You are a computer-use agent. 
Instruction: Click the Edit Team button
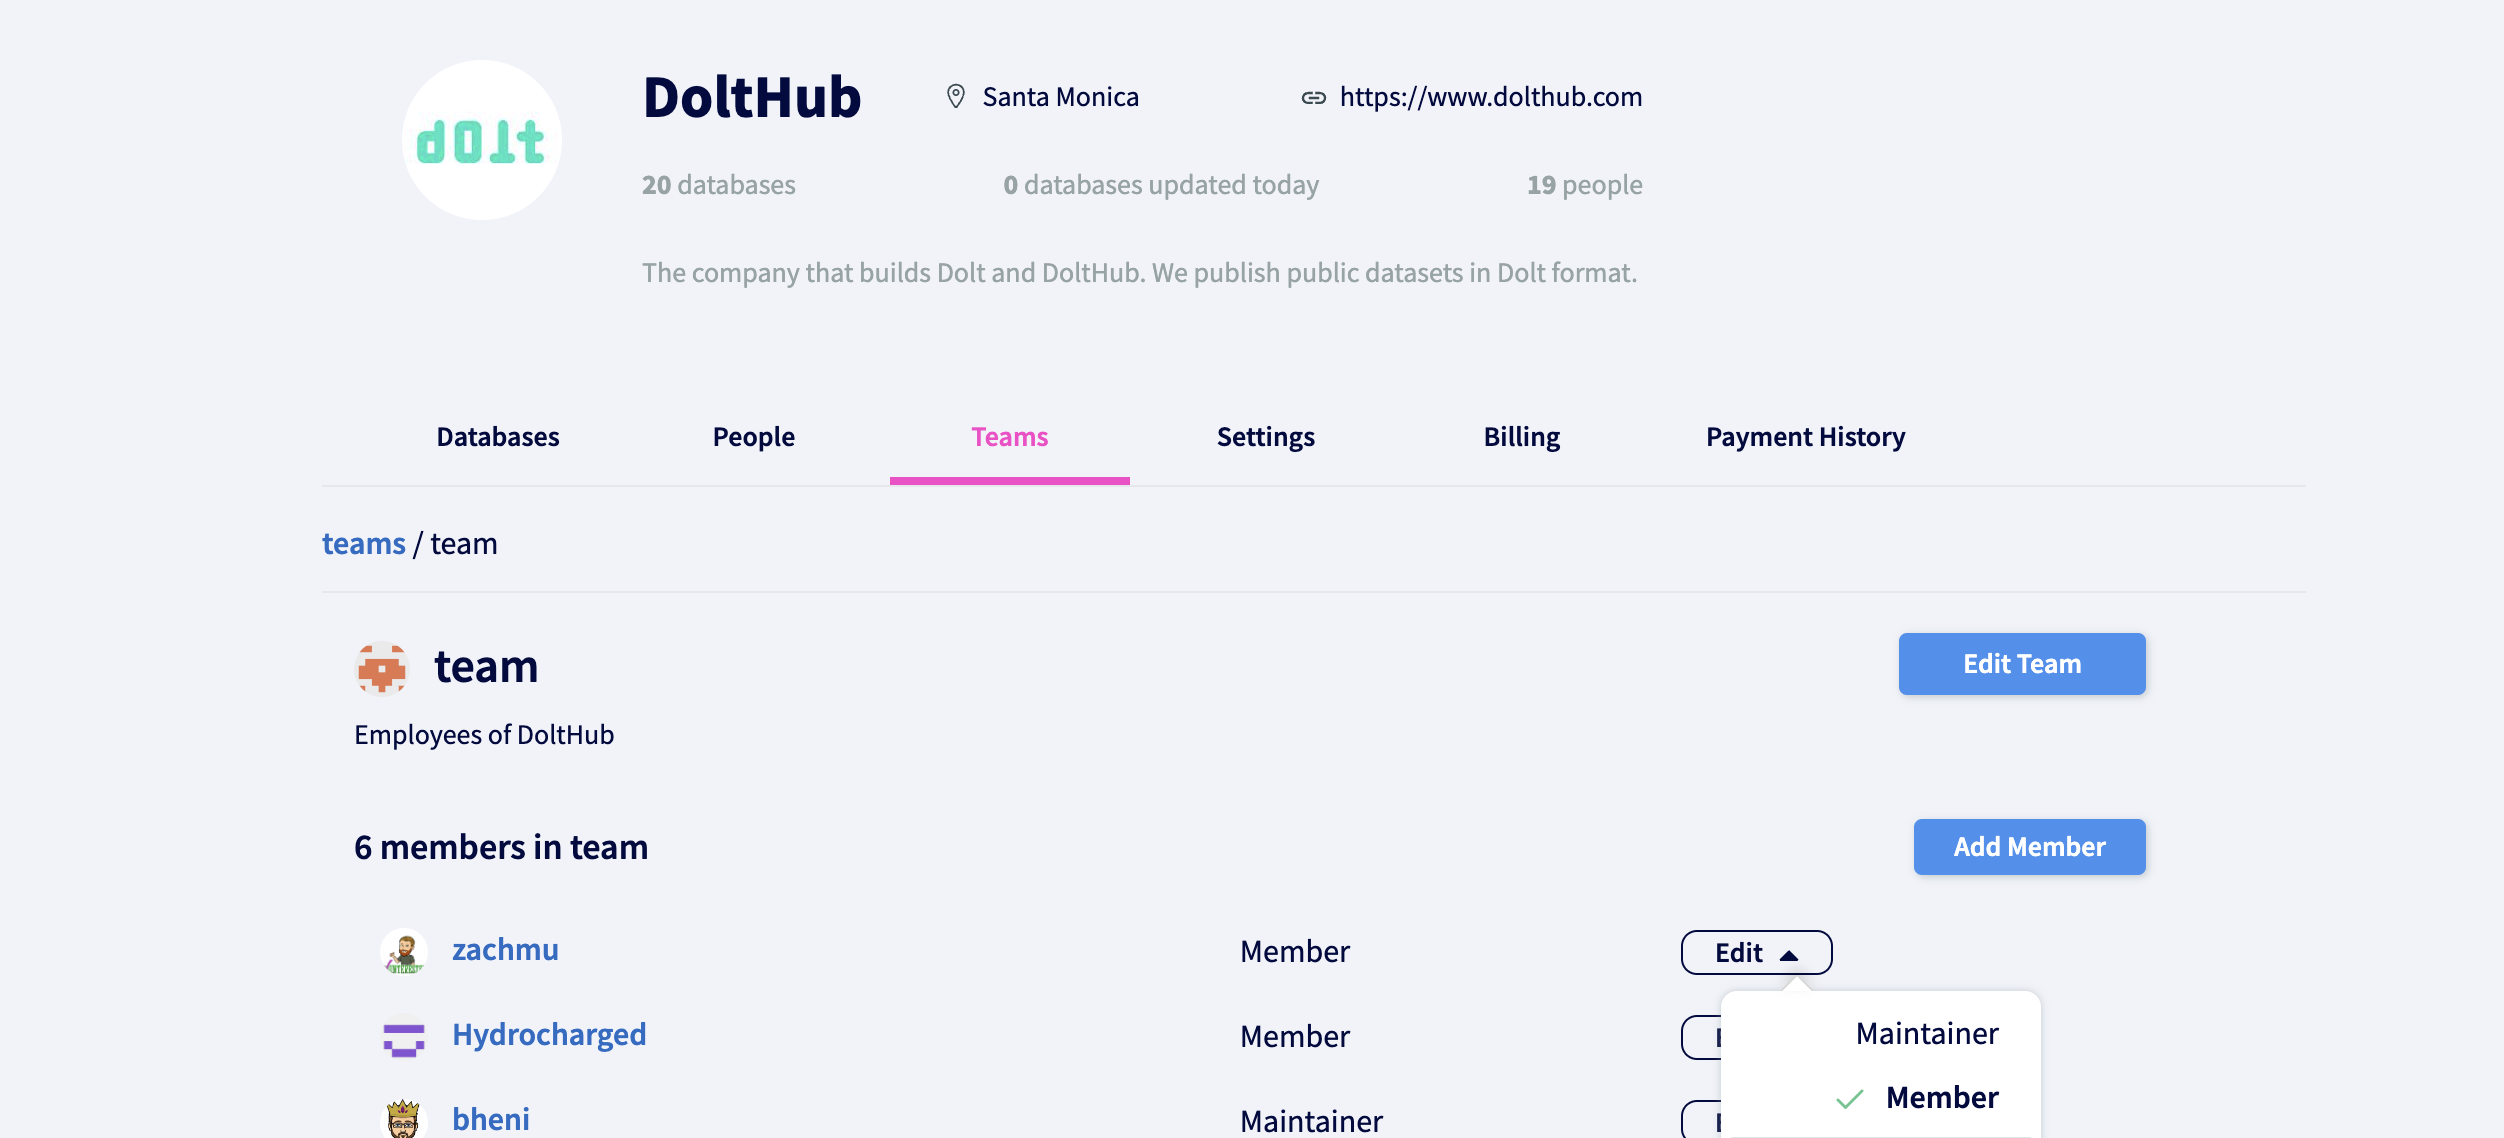2020,663
